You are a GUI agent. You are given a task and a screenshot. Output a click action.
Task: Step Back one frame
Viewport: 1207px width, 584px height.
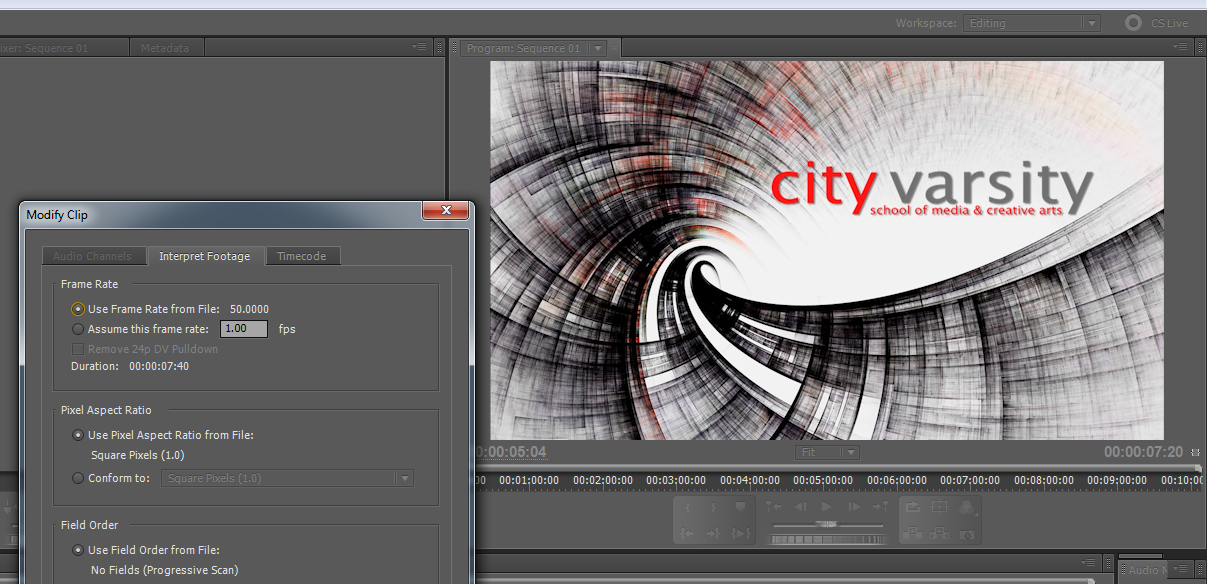click(x=800, y=506)
